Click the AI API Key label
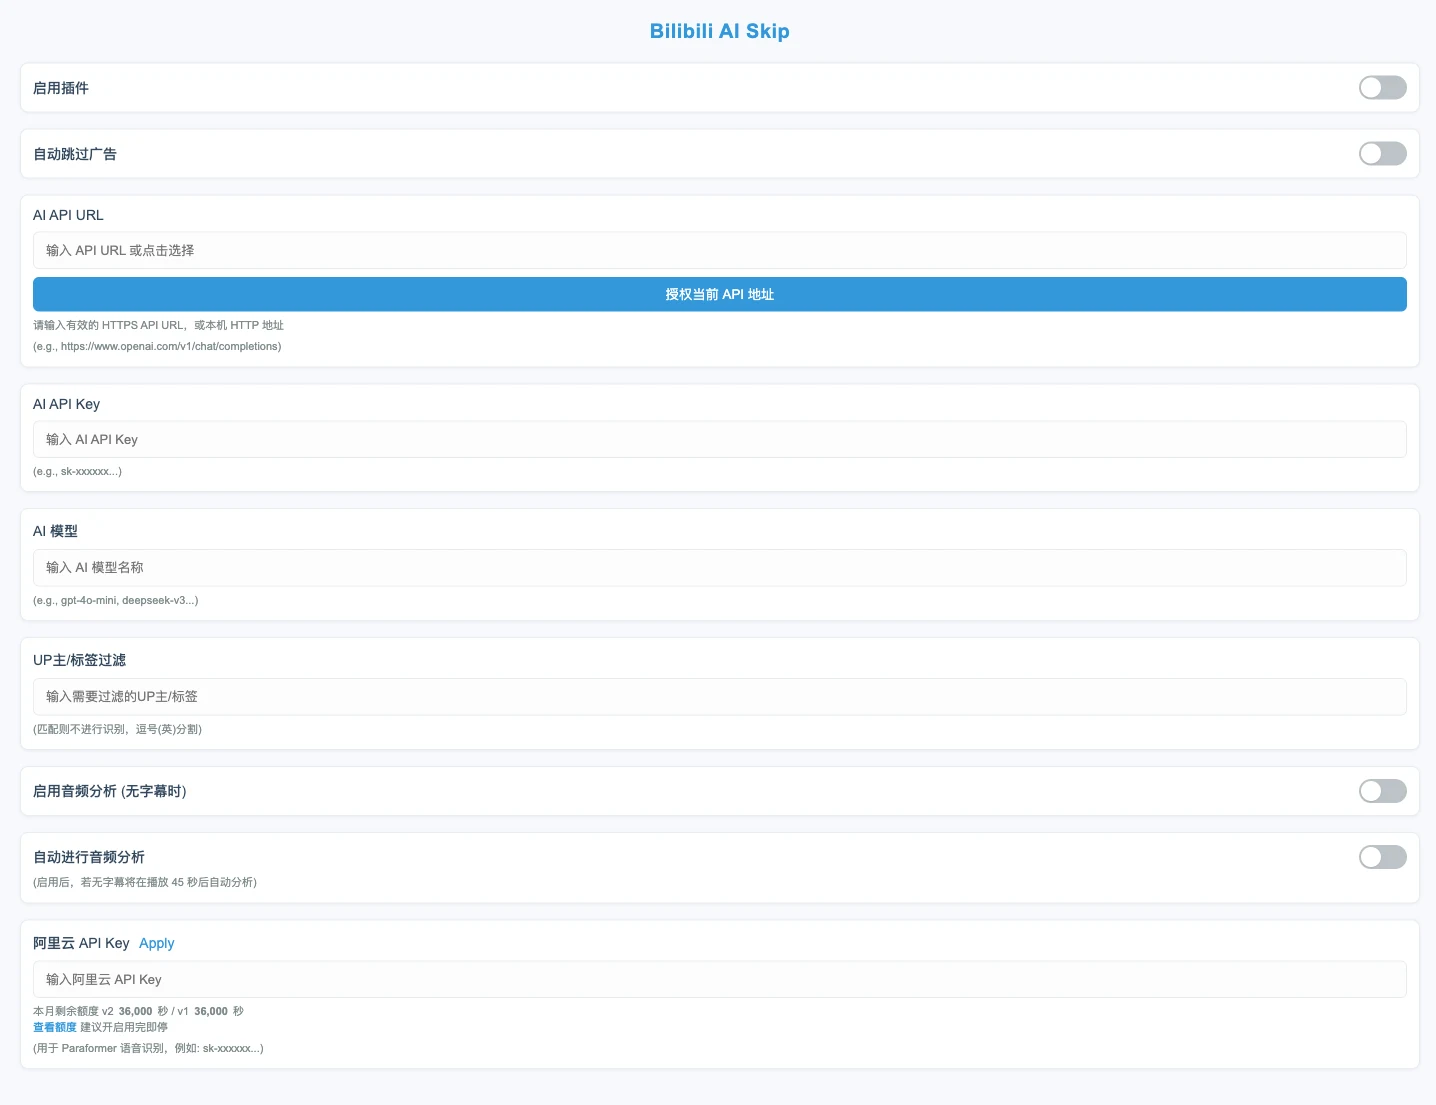 (66, 404)
